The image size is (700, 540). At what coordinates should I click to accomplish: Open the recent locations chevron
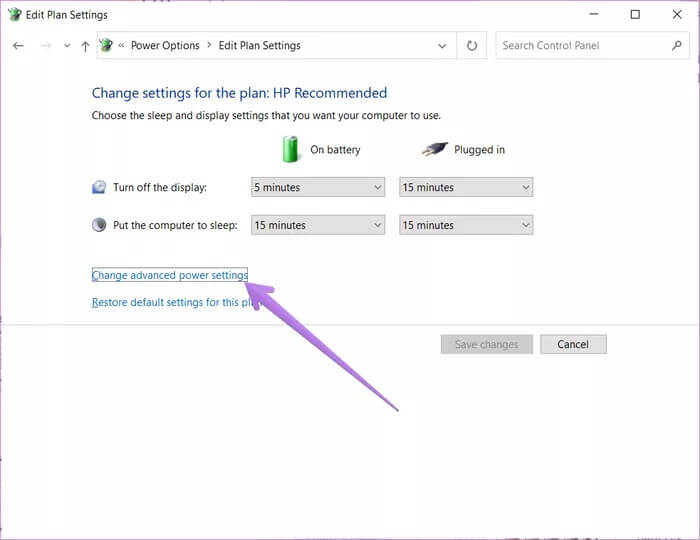[67, 46]
